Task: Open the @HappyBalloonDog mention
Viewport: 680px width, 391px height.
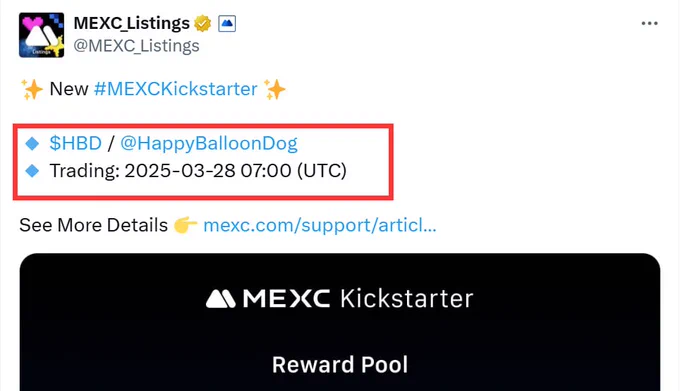Action: [209, 143]
